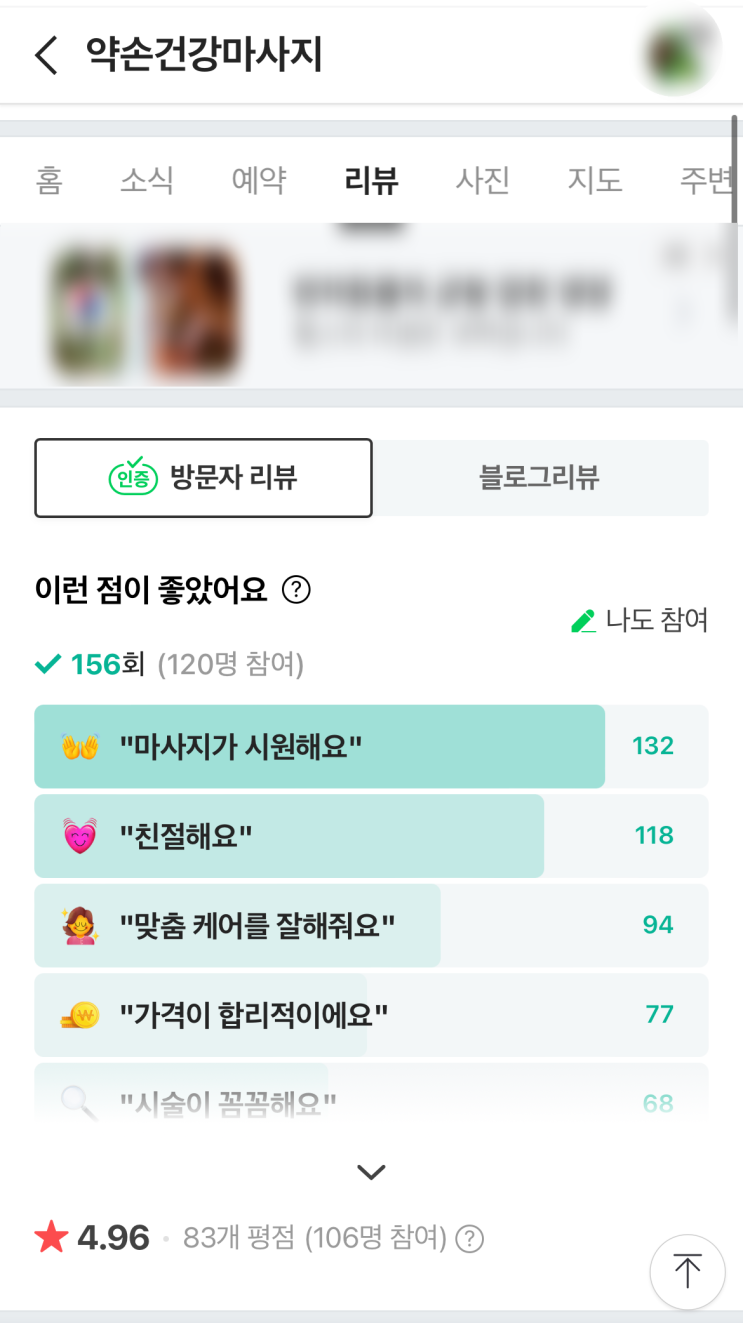Image resolution: width=743 pixels, height=1323 pixels.
Task: Click the help icon next to 평점 참여
Action: point(469,1240)
